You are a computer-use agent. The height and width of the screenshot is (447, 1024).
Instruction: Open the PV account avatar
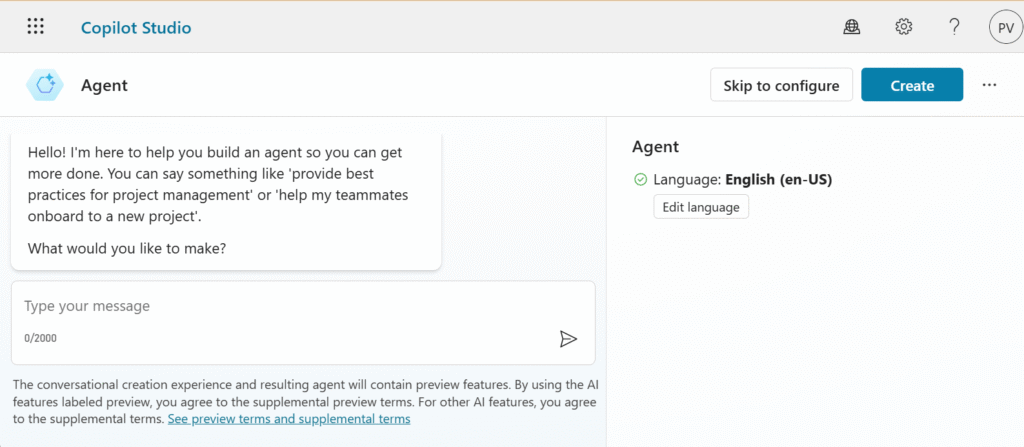pyautogui.click(x=1006, y=27)
